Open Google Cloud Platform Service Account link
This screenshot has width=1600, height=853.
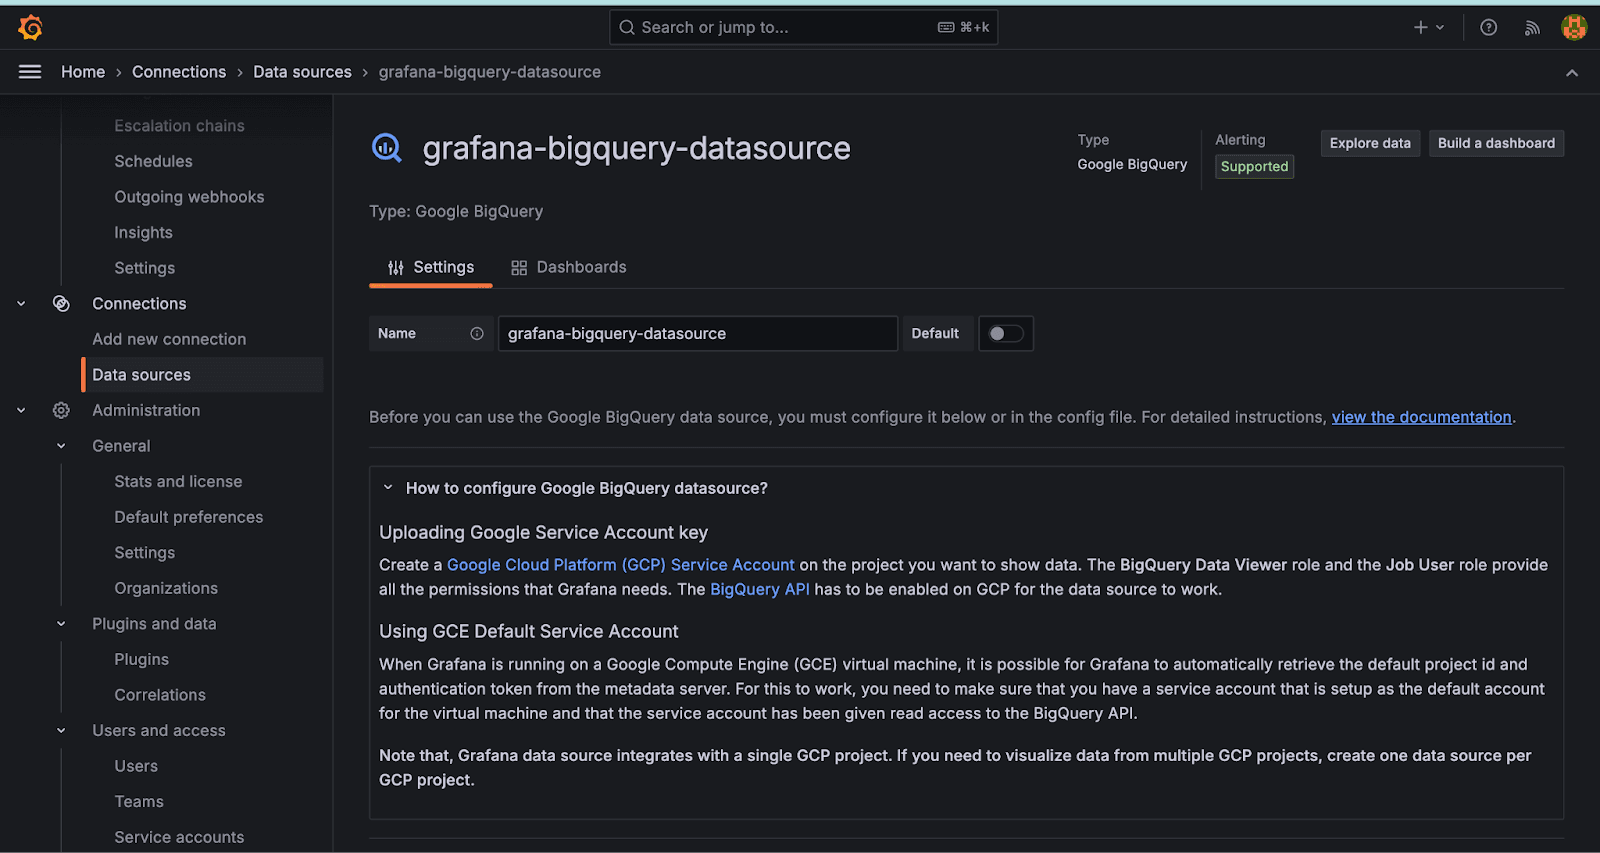click(620, 565)
